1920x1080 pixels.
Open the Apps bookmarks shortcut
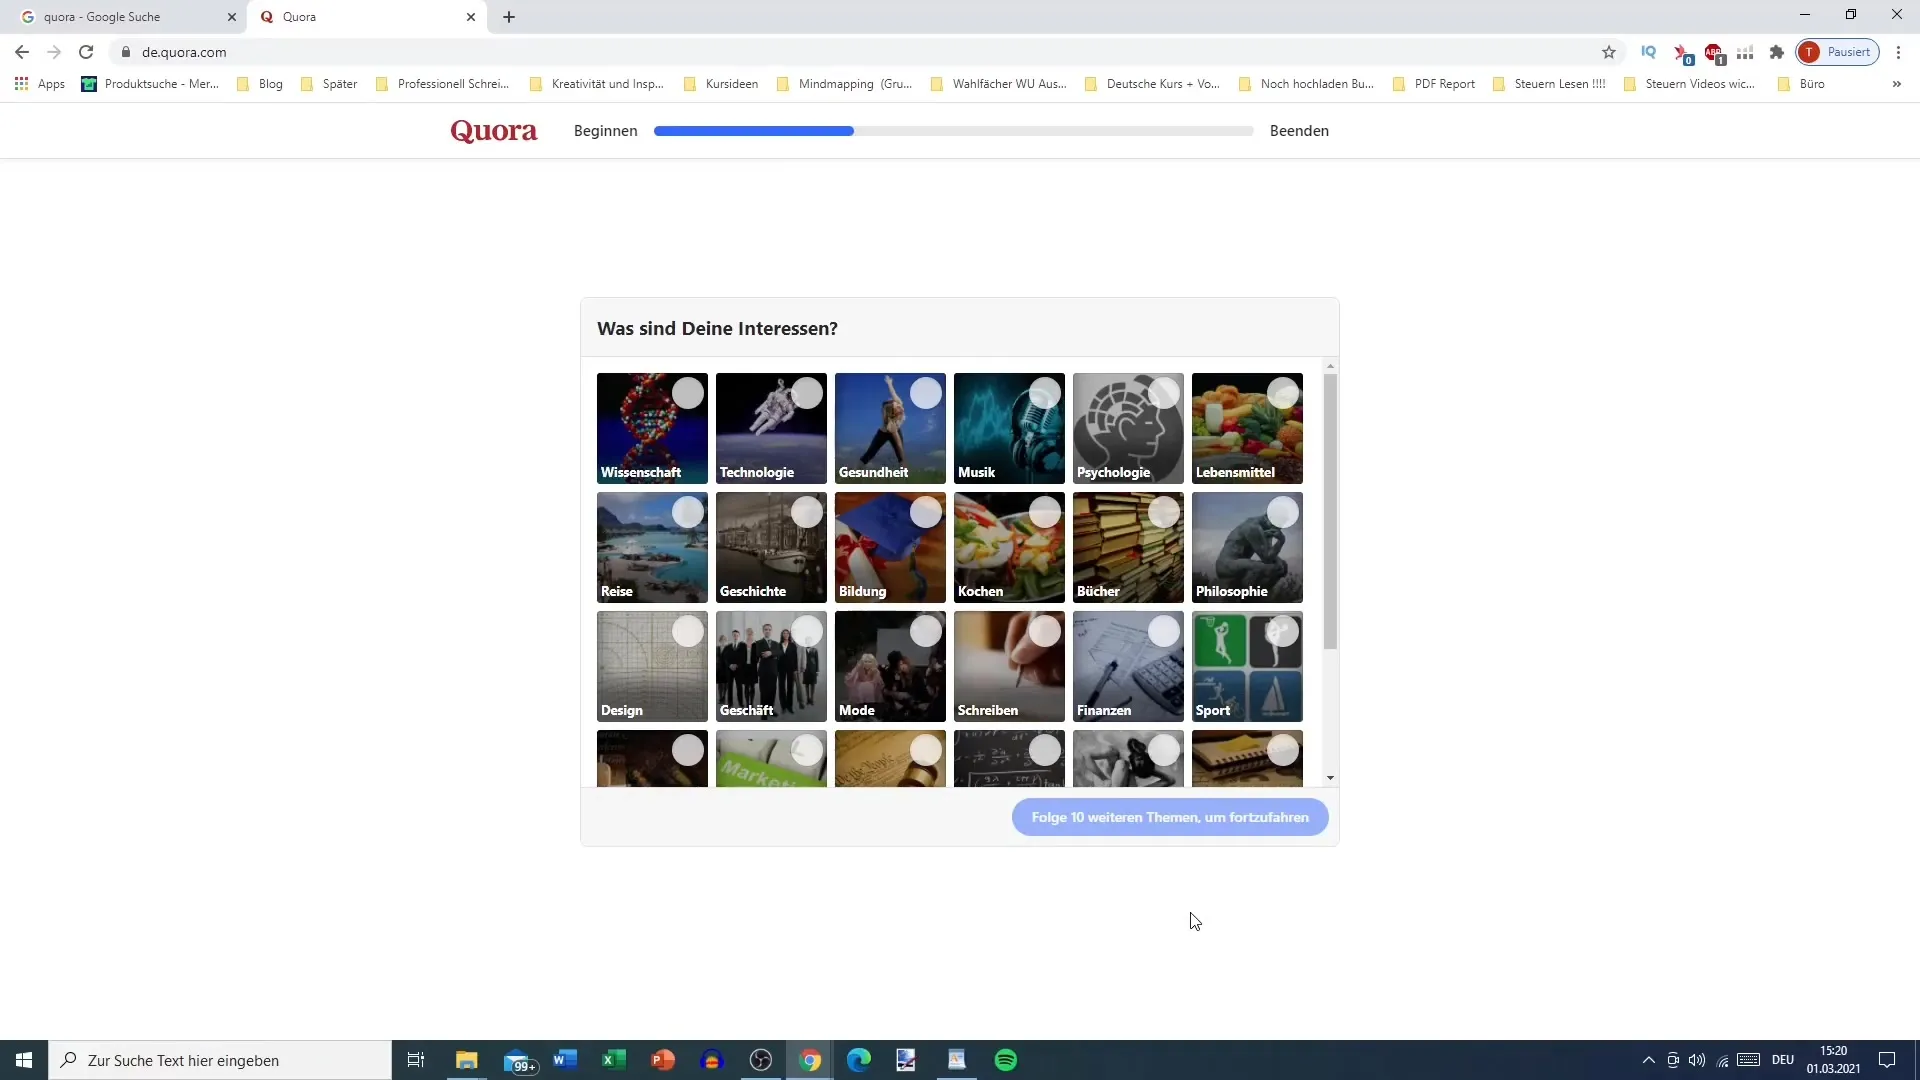click(x=40, y=84)
